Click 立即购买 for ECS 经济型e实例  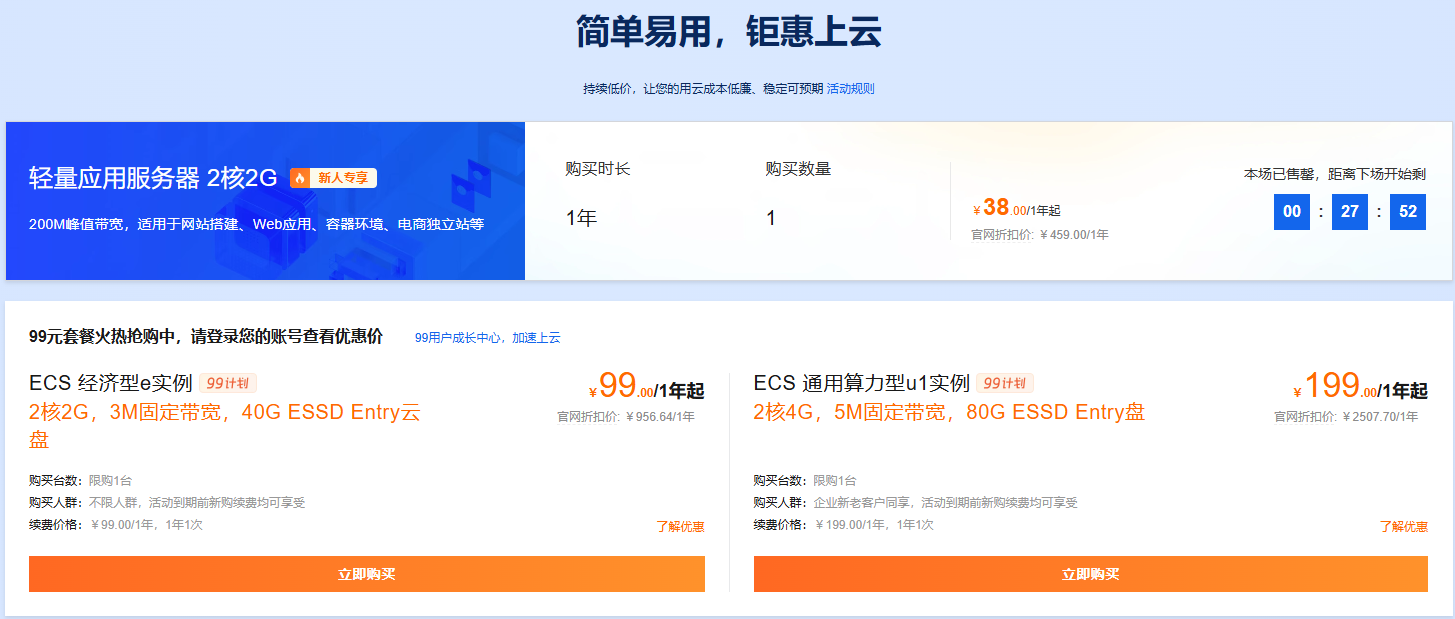[x=367, y=574]
